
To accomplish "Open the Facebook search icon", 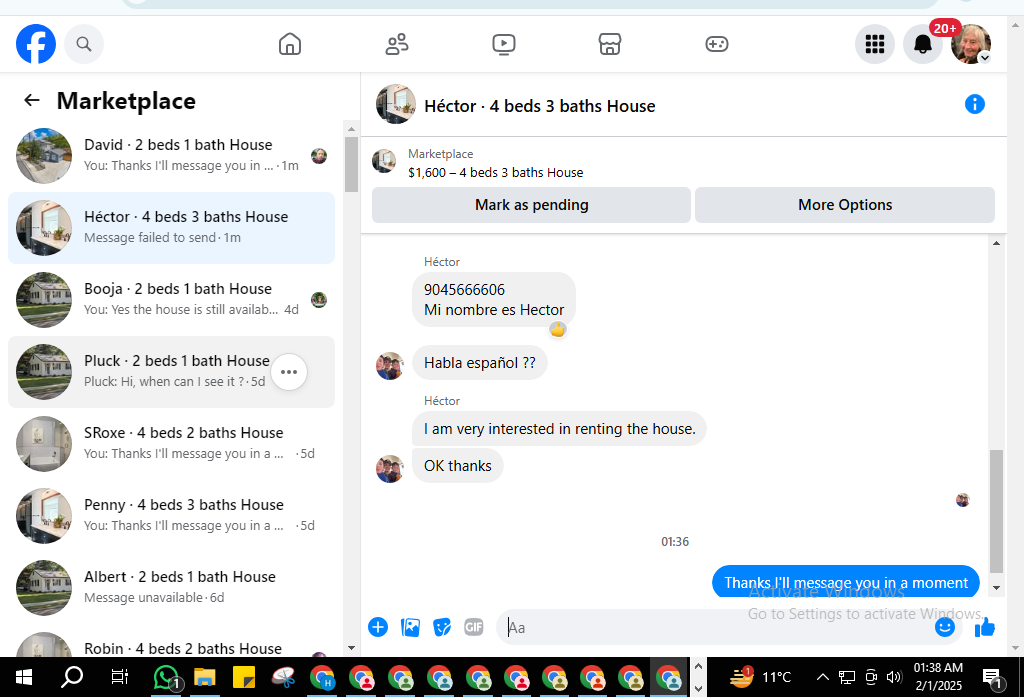I will click(x=84, y=44).
